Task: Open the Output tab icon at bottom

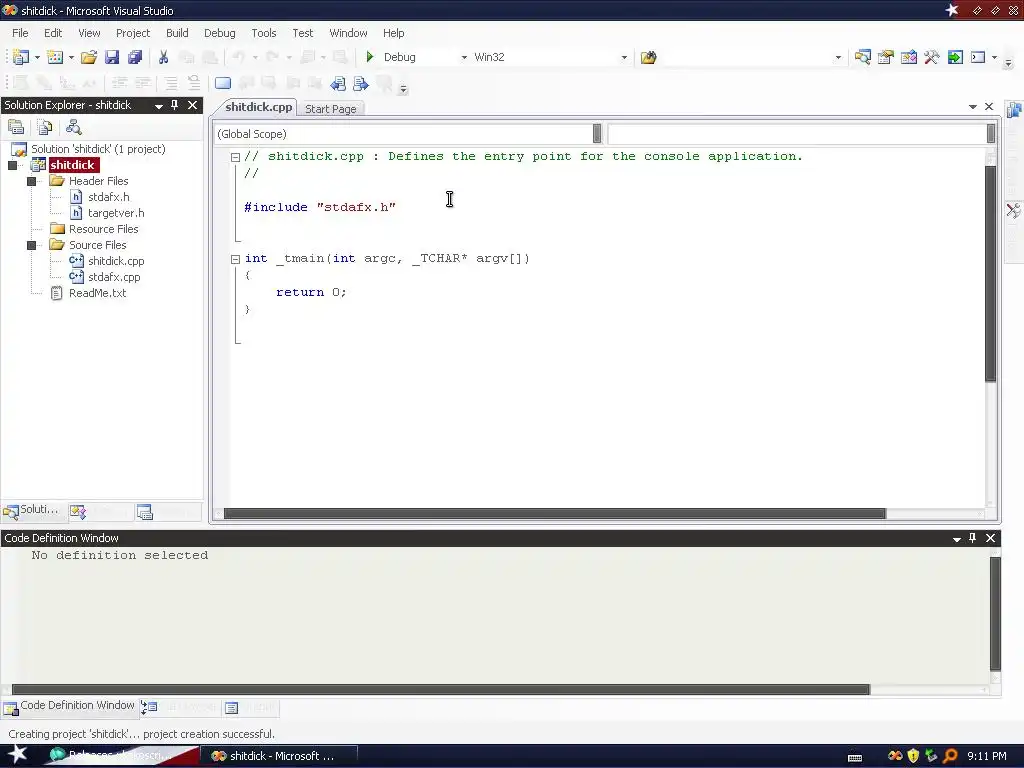Action: 232,707
